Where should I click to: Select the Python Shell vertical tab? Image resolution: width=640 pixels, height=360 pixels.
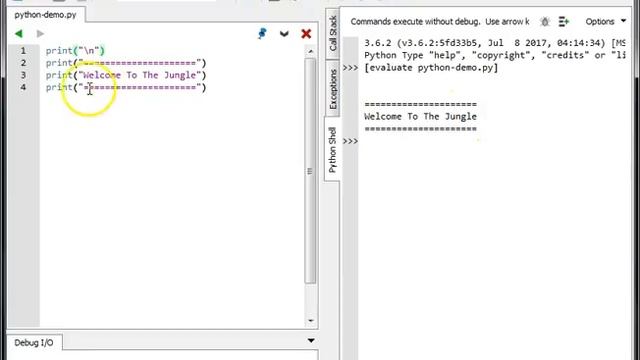pyautogui.click(x=332, y=149)
